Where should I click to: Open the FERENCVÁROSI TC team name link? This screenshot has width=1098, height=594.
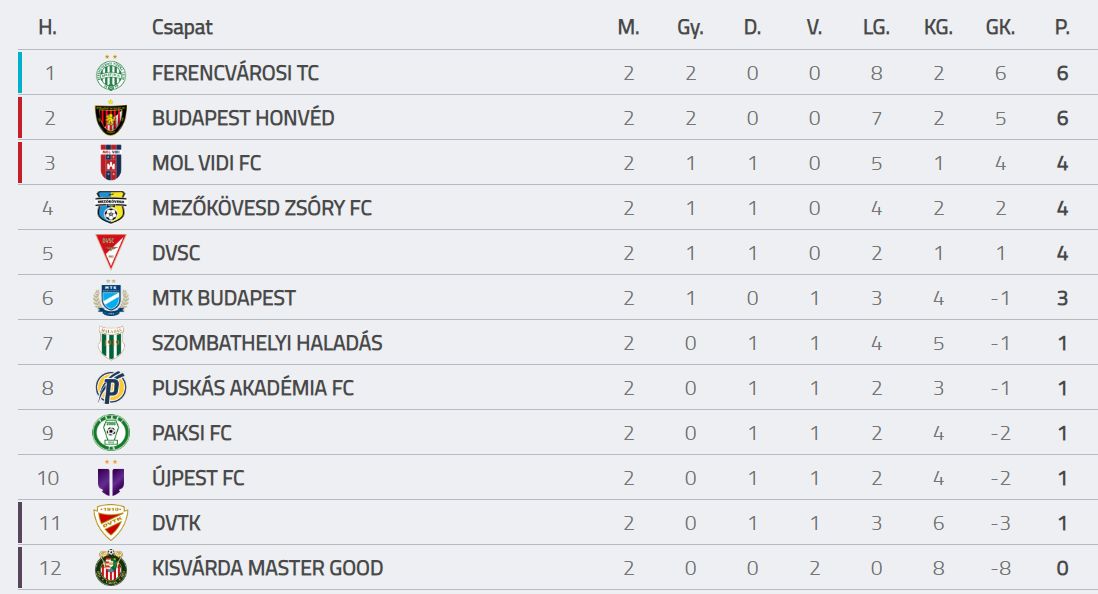click(235, 73)
